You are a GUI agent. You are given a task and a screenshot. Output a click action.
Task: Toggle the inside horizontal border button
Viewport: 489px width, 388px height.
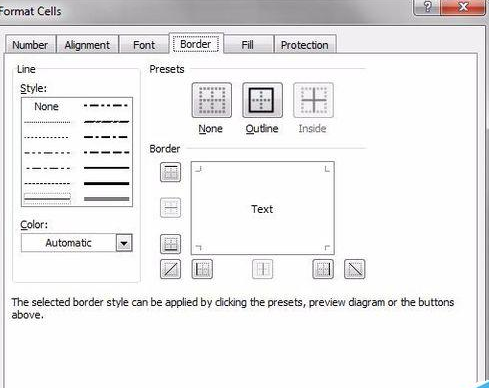(170, 208)
